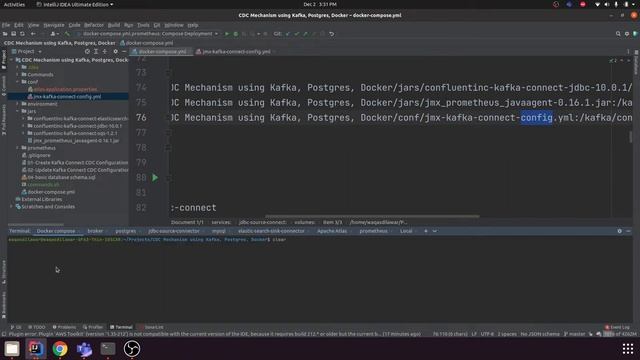
Task: Switch to jdbc-source-connector terminal tab
Action: pos(174,231)
